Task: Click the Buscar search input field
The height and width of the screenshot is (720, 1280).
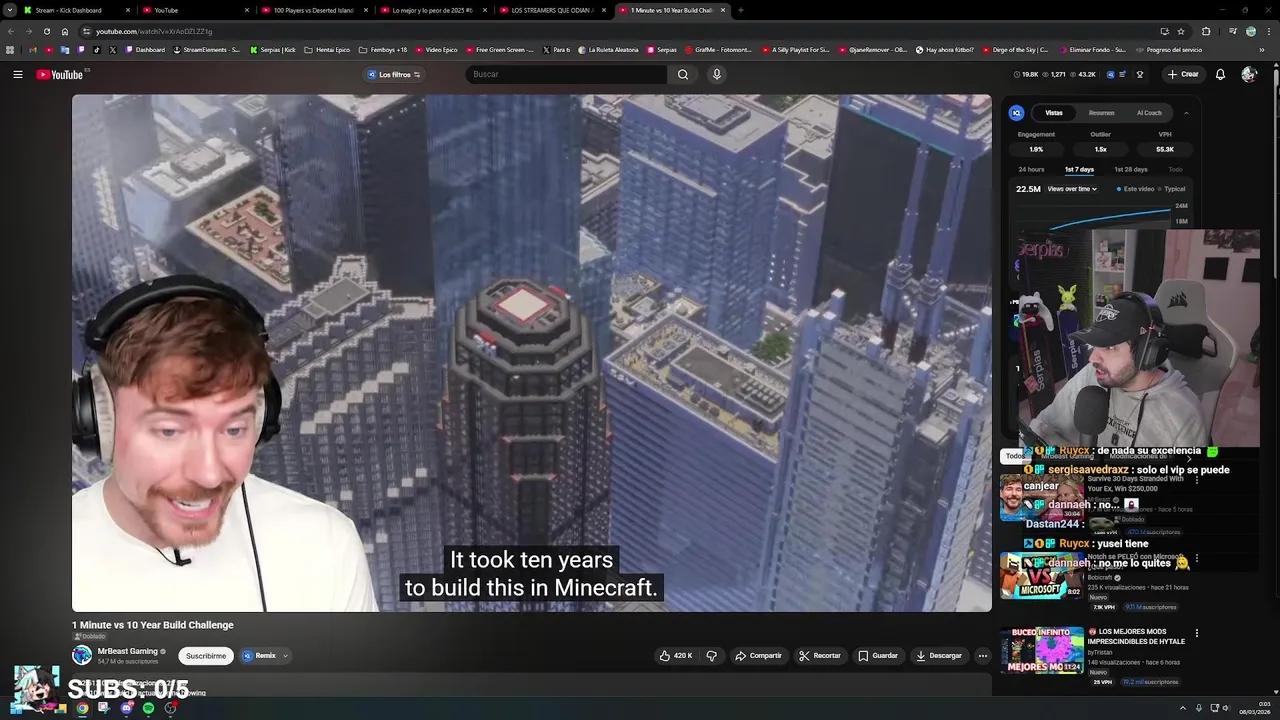Action: click(566, 74)
